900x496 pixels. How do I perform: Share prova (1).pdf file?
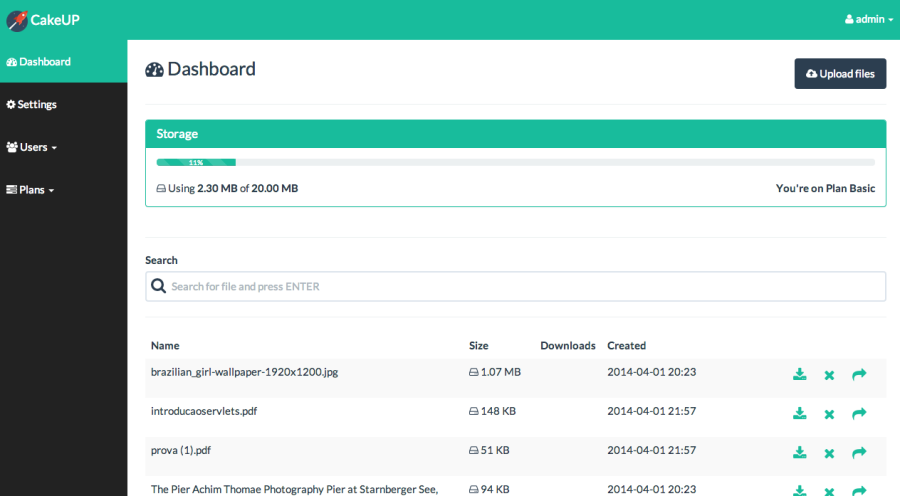[859, 452]
